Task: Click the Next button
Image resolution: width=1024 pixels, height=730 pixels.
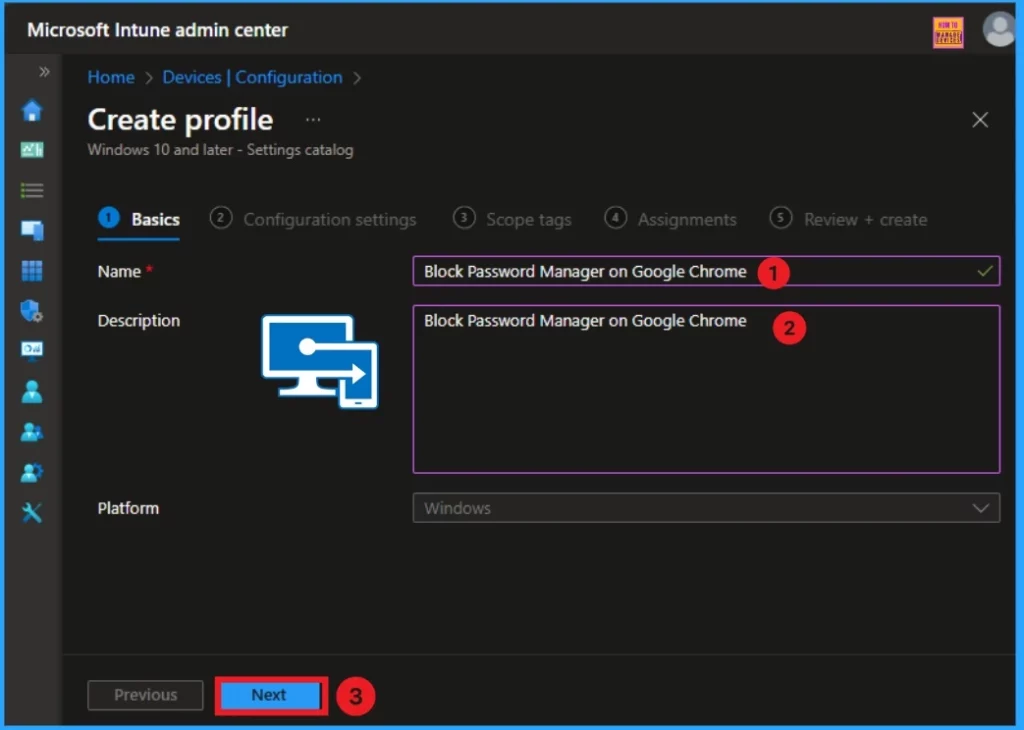Action: [x=270, y=695]
